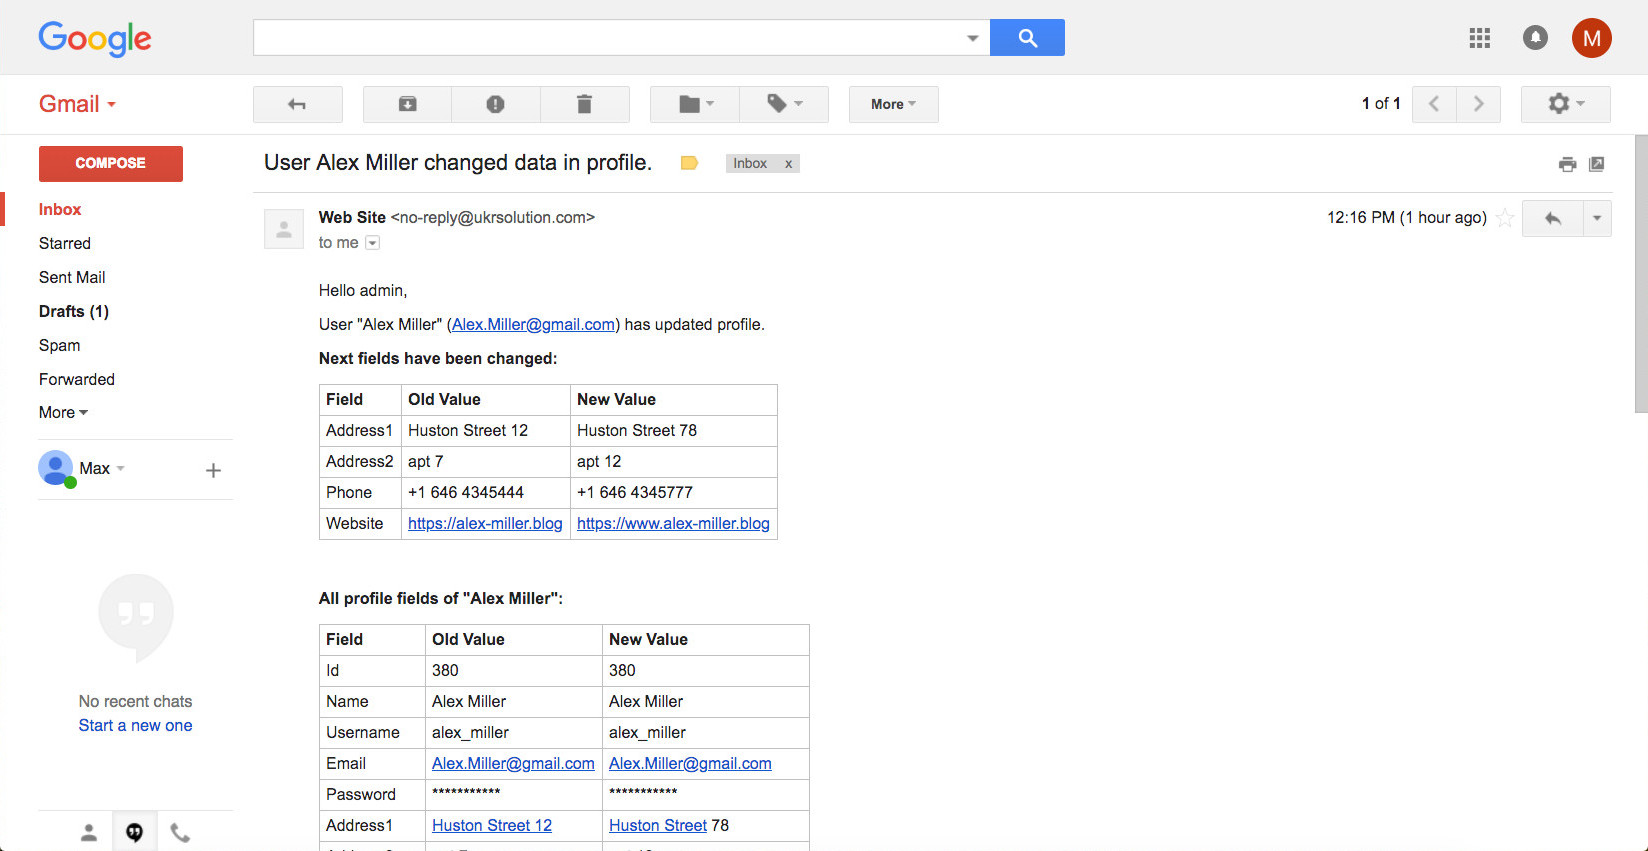Archive this email with the archive icon
The image size is (1648, 851).
(407, 104)
